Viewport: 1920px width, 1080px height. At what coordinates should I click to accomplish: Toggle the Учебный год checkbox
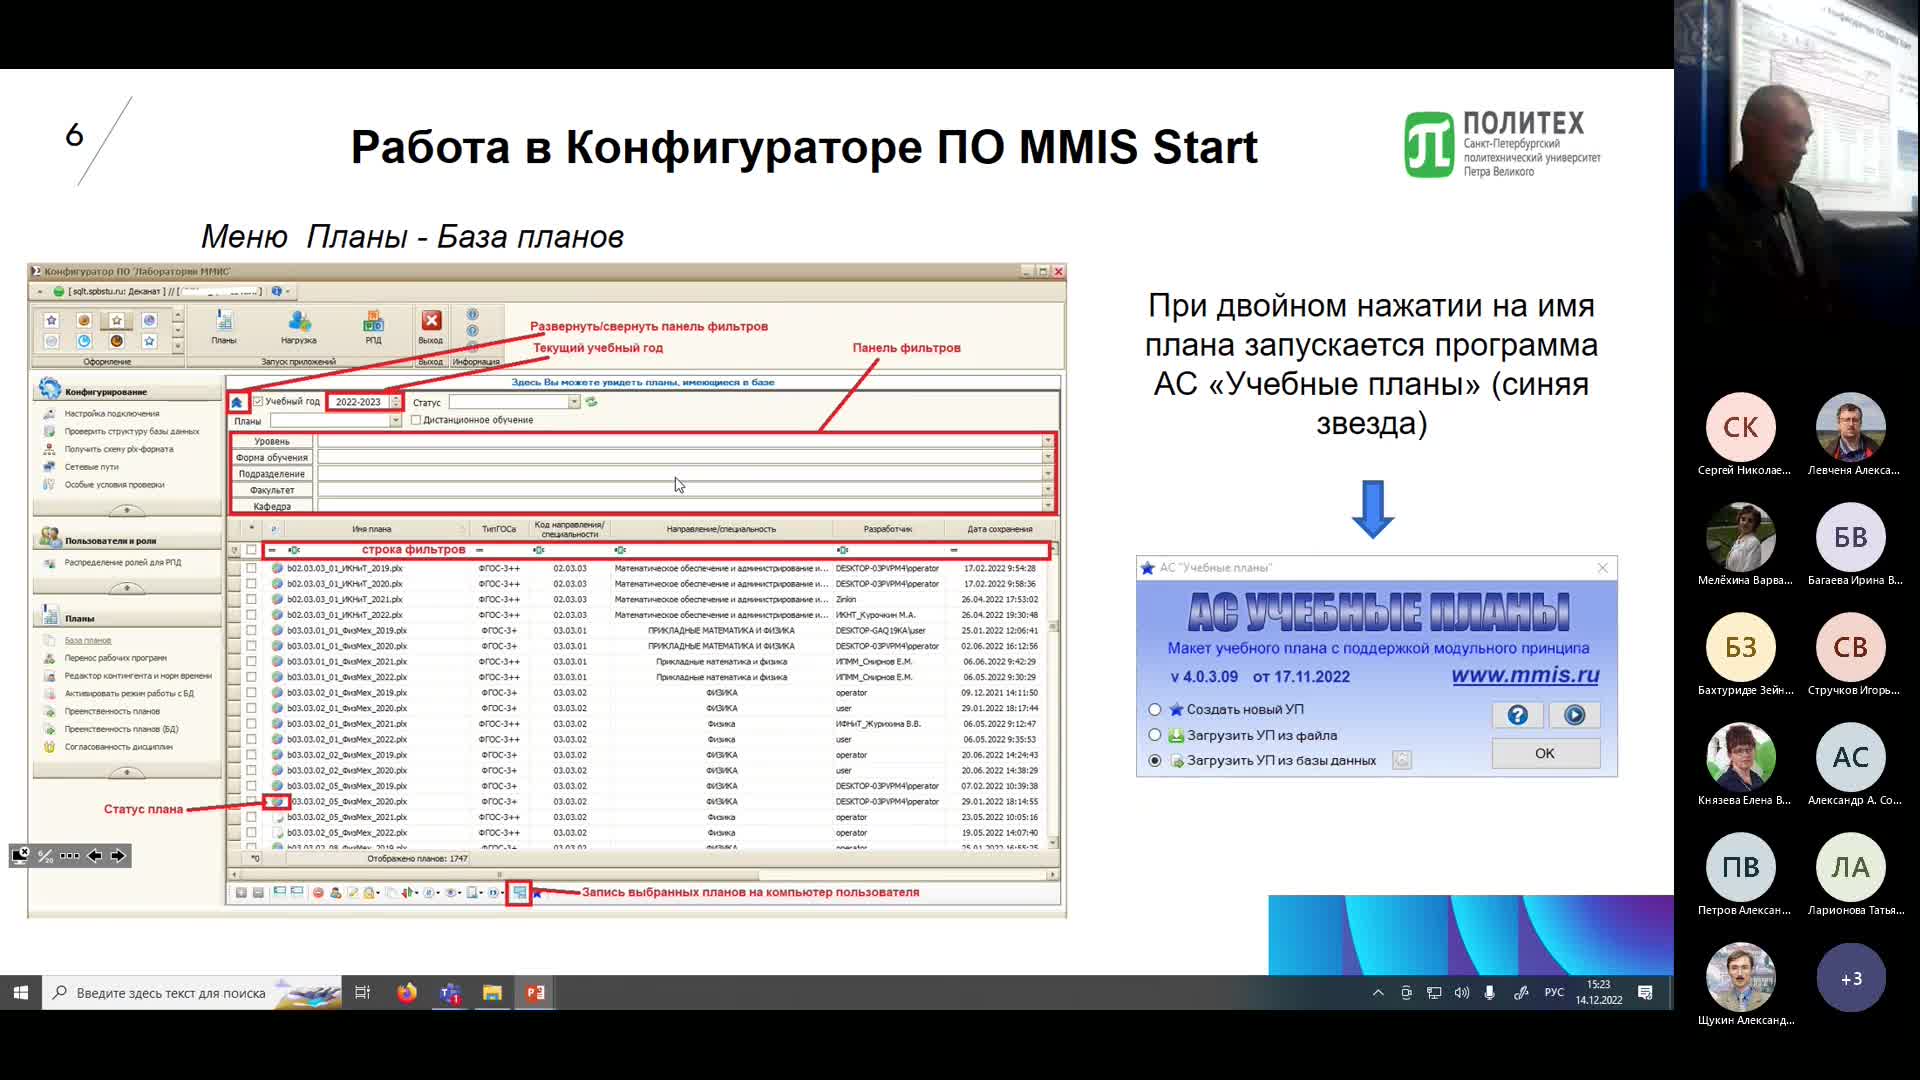point(258,402)
